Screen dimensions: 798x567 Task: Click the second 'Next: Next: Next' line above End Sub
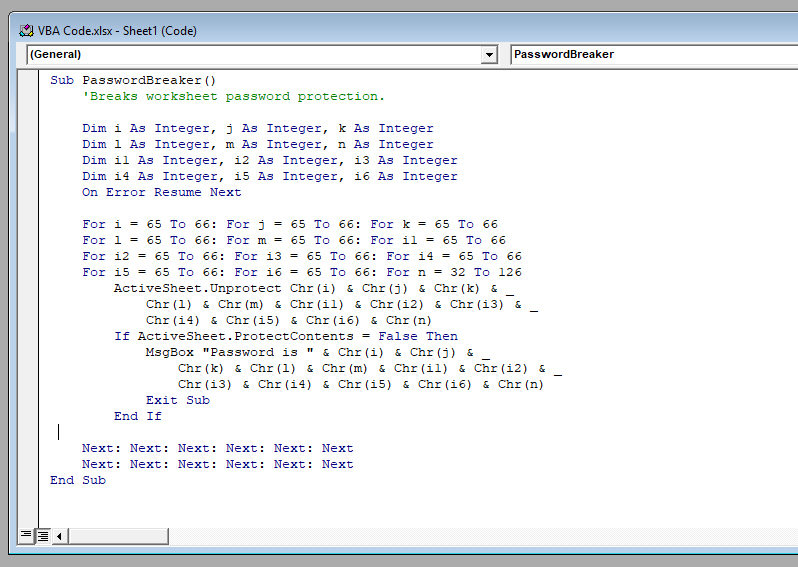coord(218,464)
